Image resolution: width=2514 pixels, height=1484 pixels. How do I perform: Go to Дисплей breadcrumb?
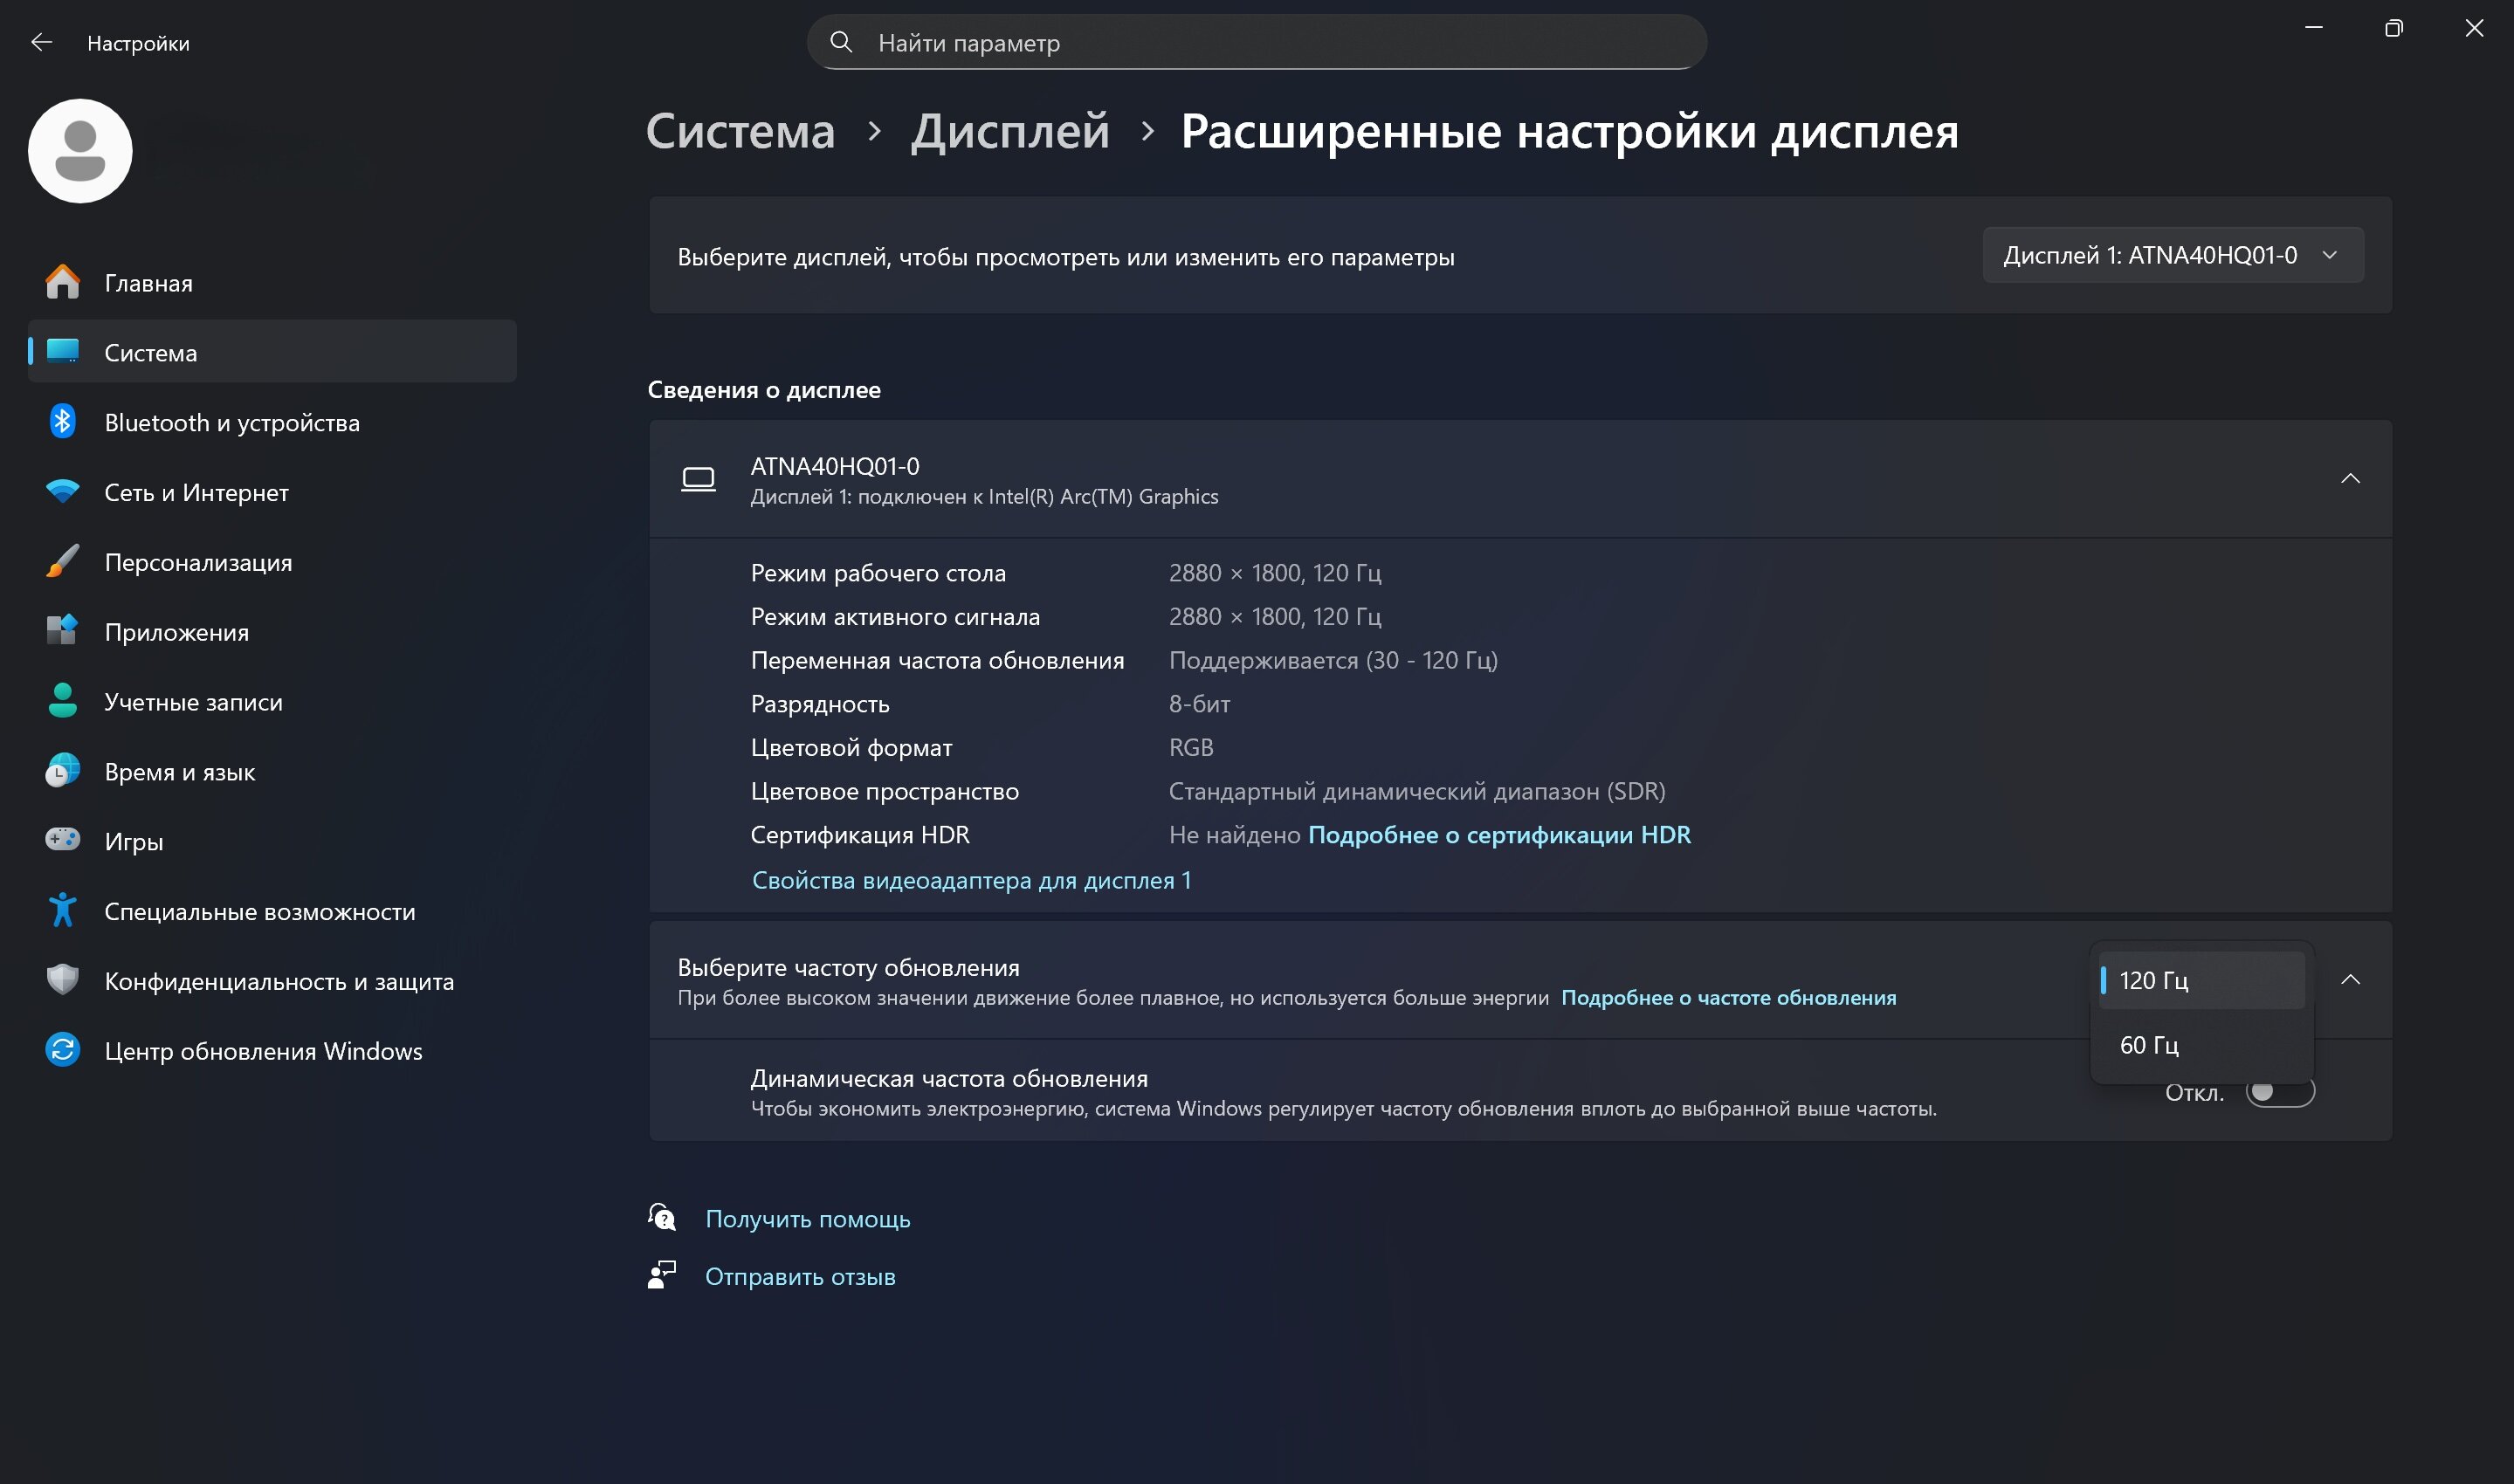[x=1010, y=131]
